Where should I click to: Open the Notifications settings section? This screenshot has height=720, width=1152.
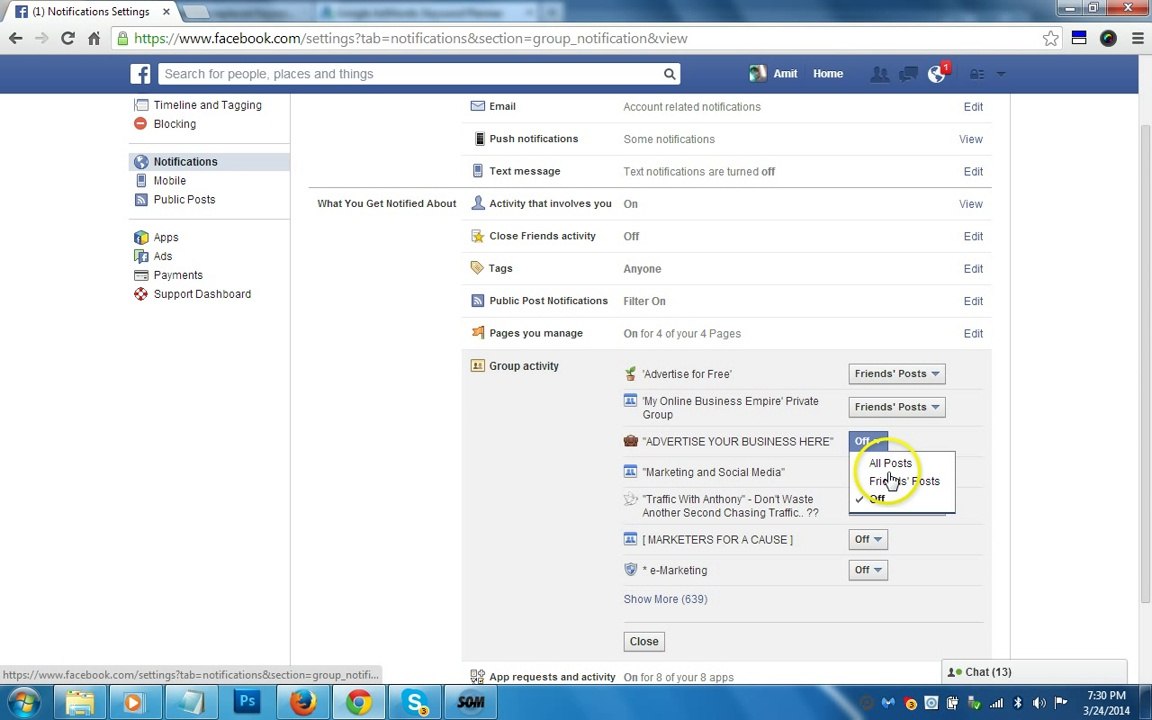coord(209,162)
